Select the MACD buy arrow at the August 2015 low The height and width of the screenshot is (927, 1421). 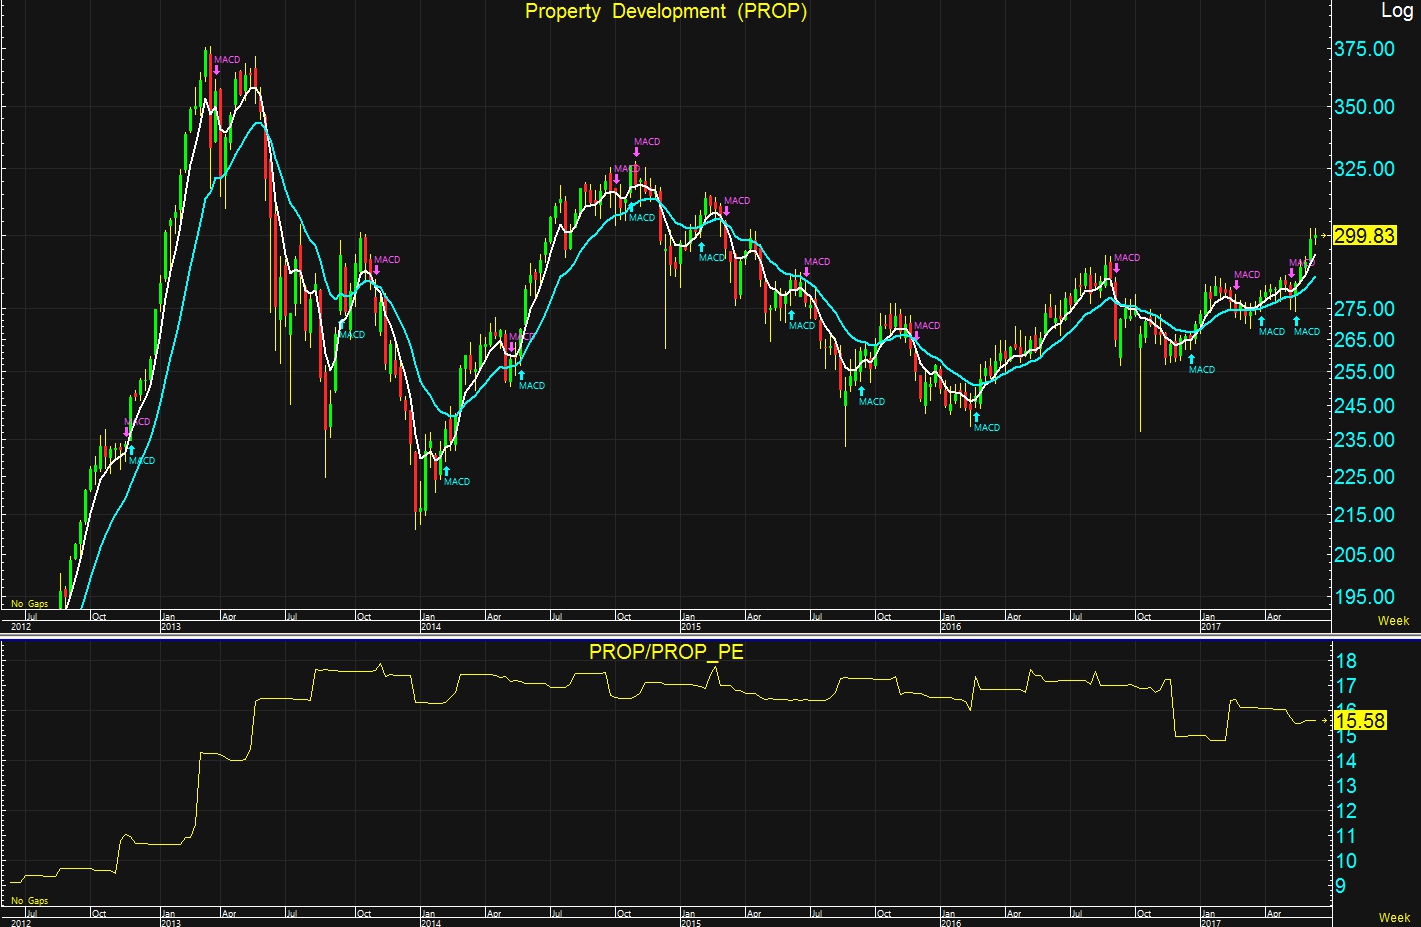click(x=861, y=391)
